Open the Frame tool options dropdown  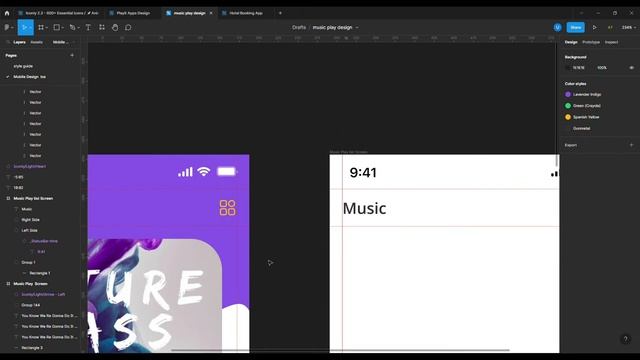pos(47,27)
